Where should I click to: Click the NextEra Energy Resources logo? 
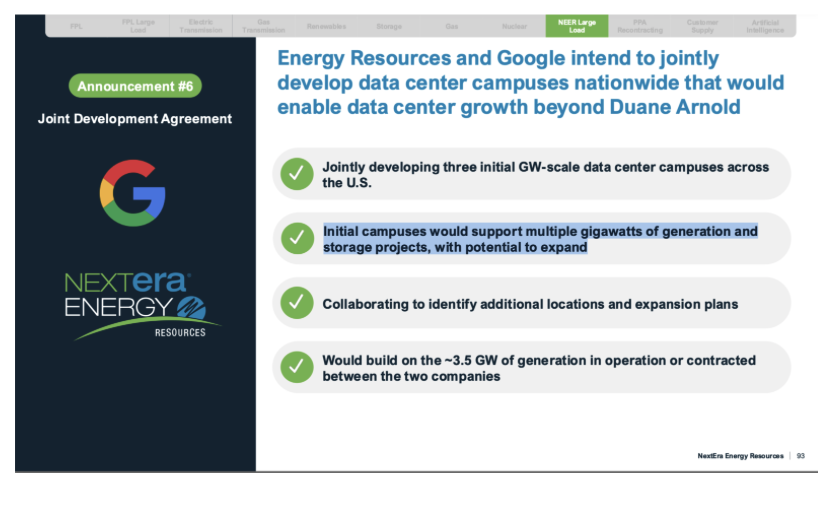[141, 306]
